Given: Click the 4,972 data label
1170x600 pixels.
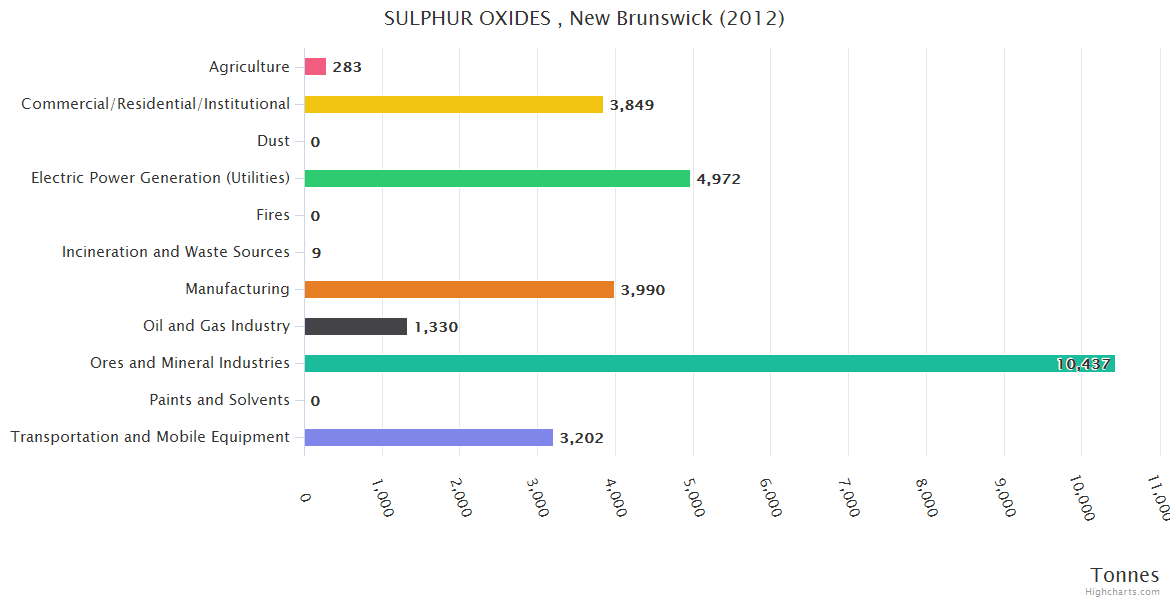Looking at the screenshot, I should coord(718,179).
